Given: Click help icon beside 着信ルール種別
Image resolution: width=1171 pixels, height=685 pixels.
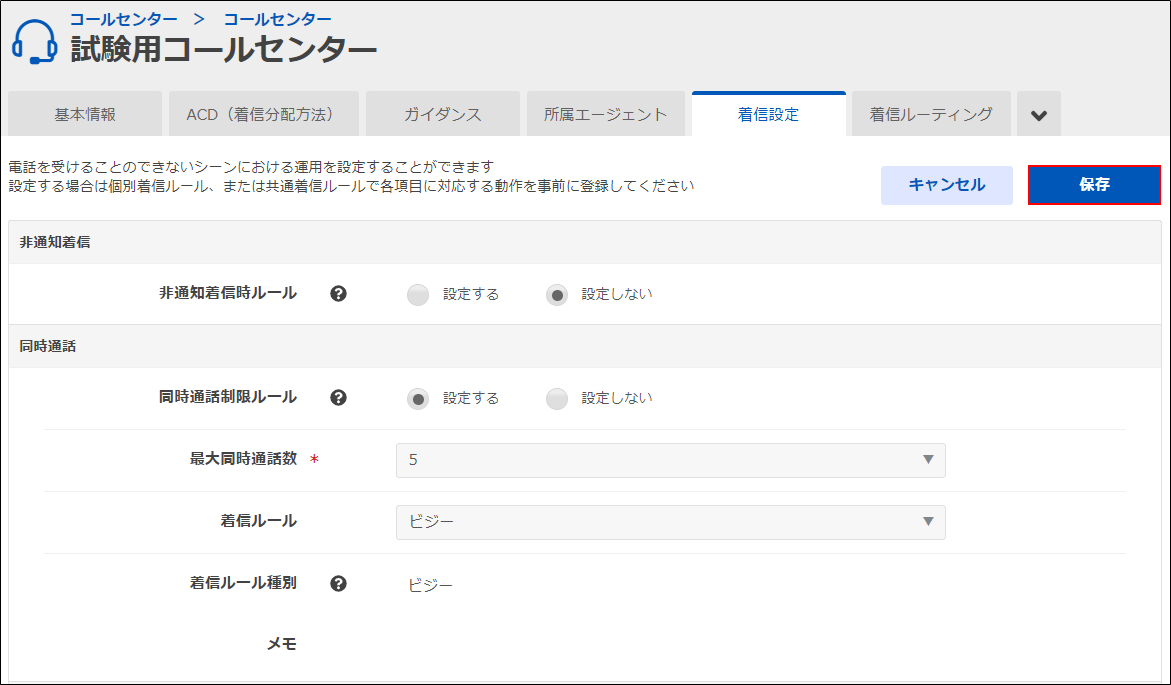Looking at the screenshot, I should point(338,584).
